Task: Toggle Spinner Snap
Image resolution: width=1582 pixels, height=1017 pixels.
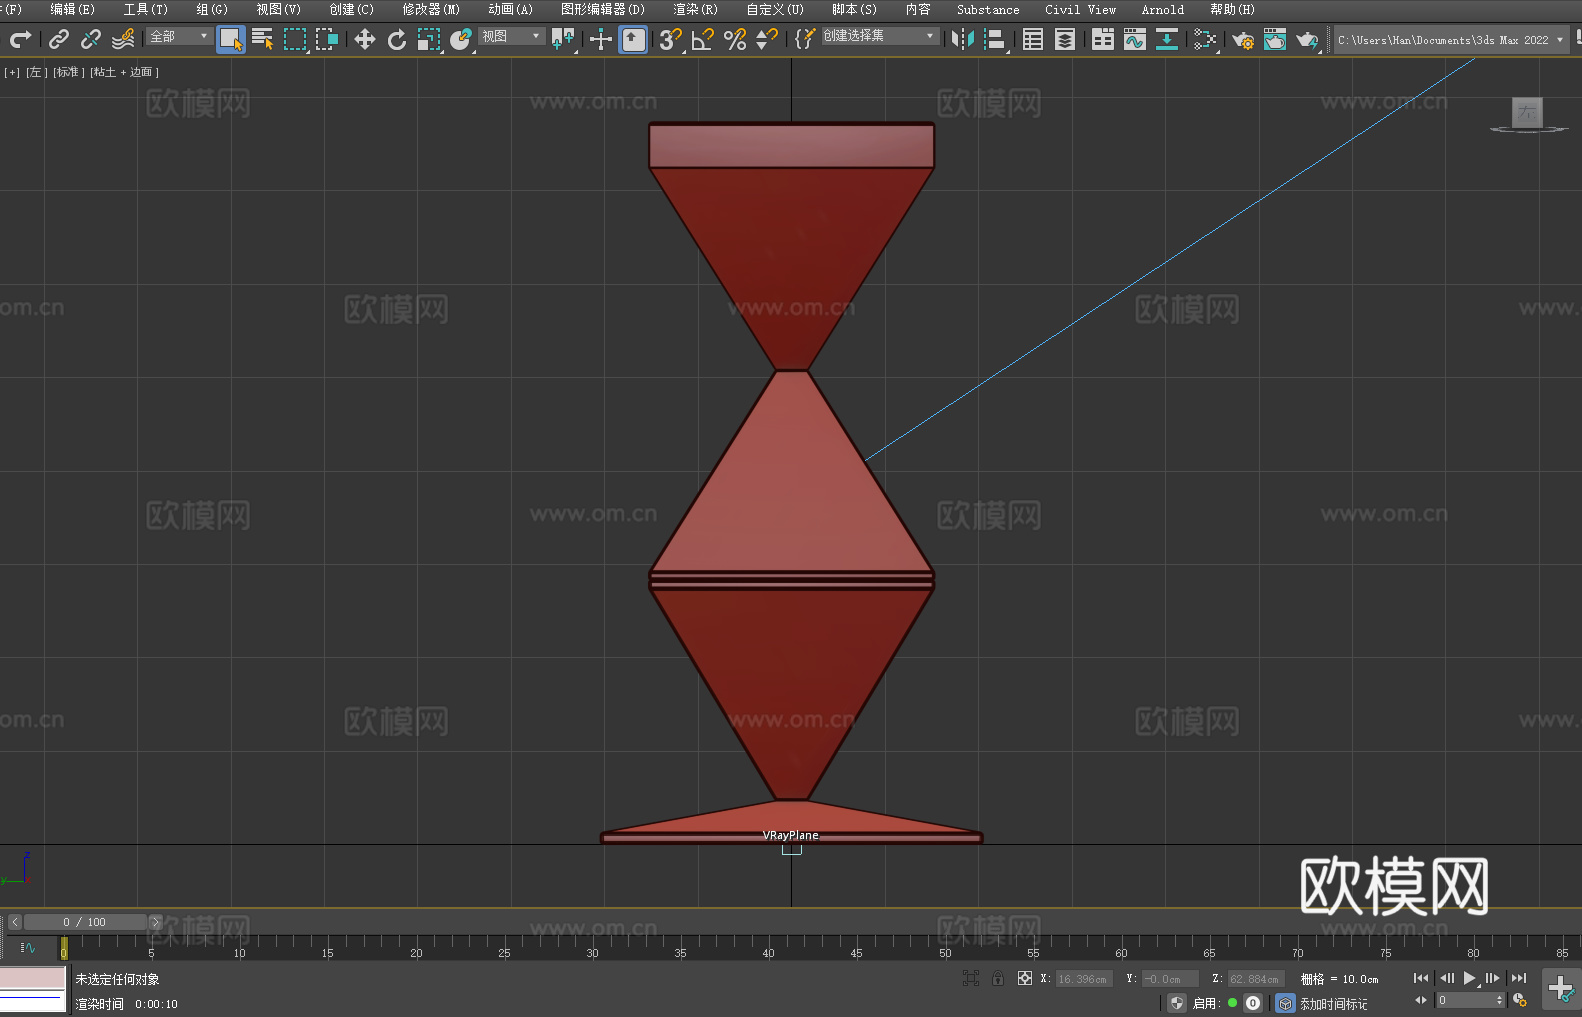Action: click(767, 39)
